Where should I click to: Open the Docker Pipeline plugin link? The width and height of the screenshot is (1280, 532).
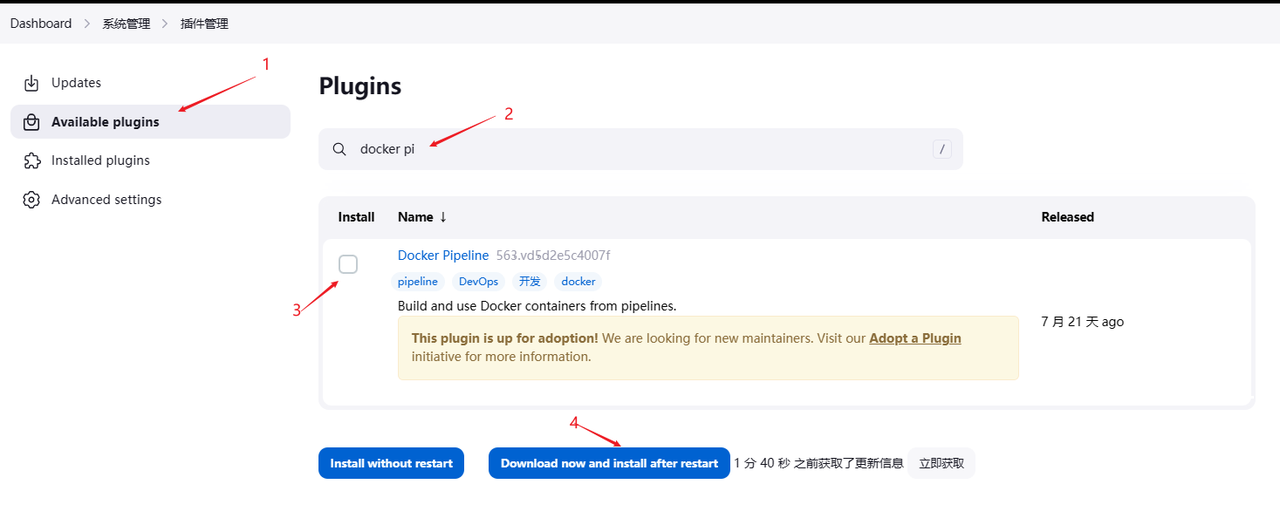click(x=443, y=255)
